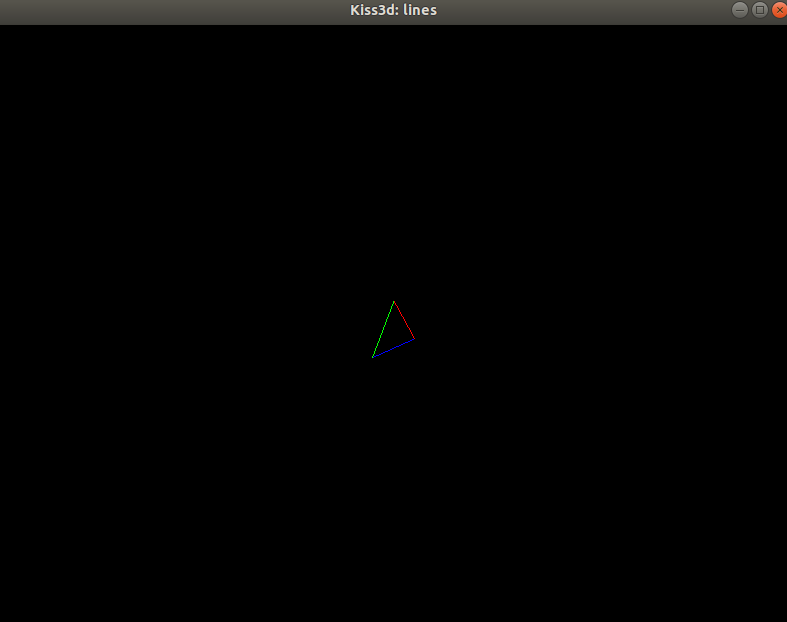The height and width of the screenshot is (622, 787).
Task: Close the Kiss3d lines window
Action: point(779,10)
